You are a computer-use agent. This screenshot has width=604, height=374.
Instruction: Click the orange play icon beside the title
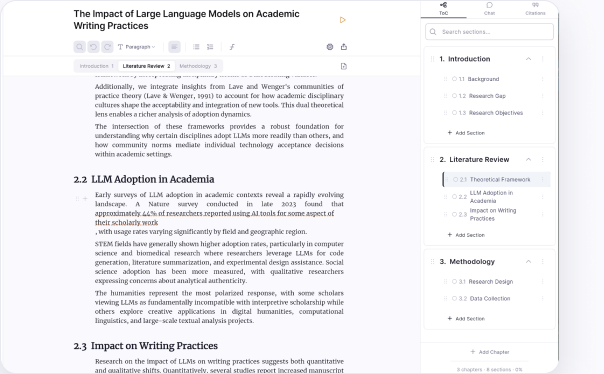tap(342, 20)
